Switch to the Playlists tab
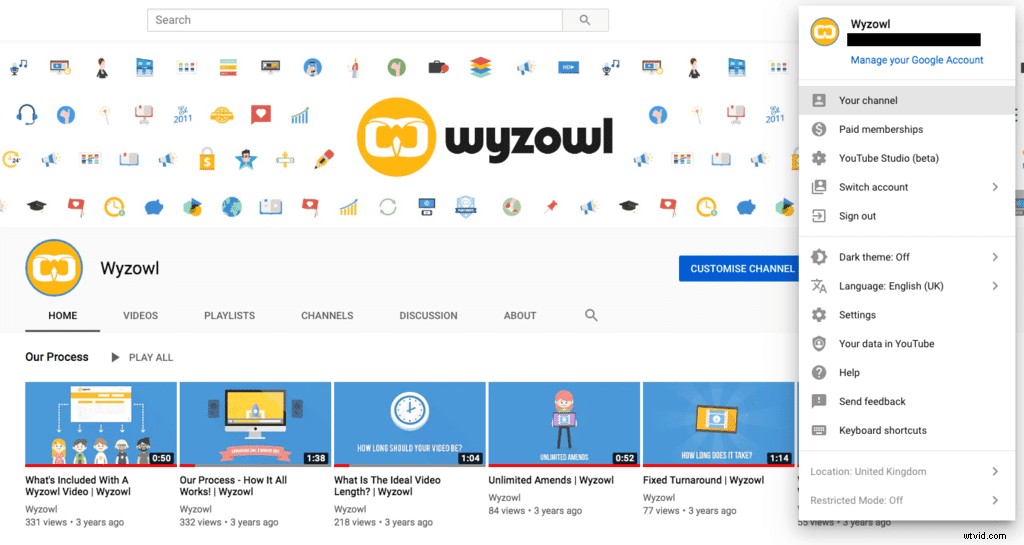 click(x=229, y=315)
